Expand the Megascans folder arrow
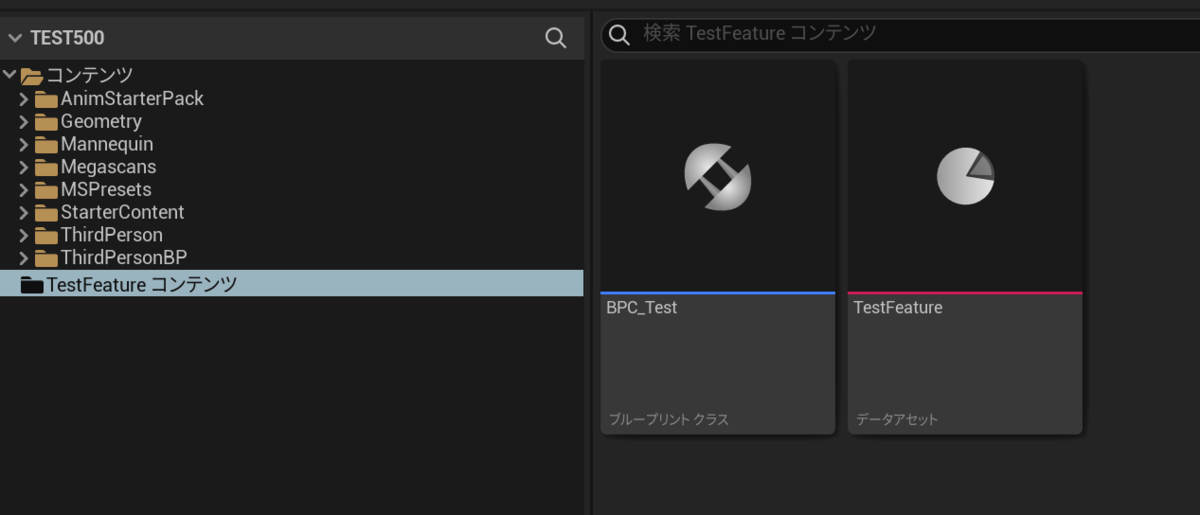The height and width of the screenshot is (515, 1200). pyautogui.click(x=24, y=167)
